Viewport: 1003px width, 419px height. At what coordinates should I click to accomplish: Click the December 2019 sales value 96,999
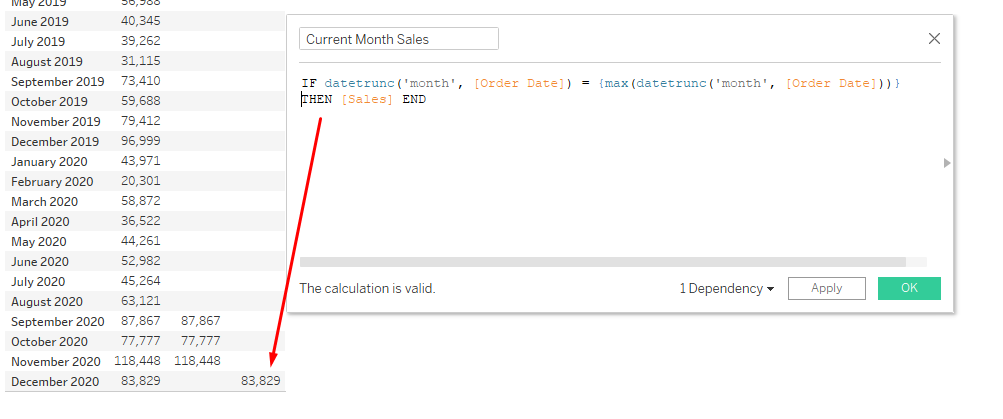click(140, 141)
